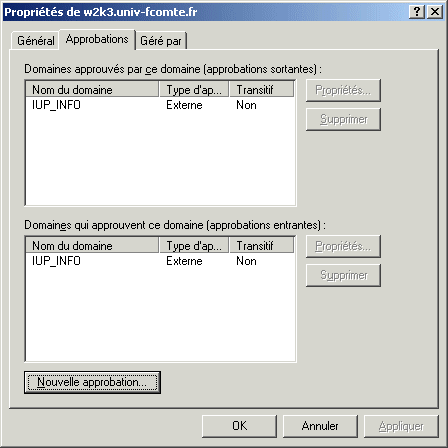This screenshot has height=448, width=448.
Task: Sort incoming list by Nom du domaine
Action: click(92, 246)
